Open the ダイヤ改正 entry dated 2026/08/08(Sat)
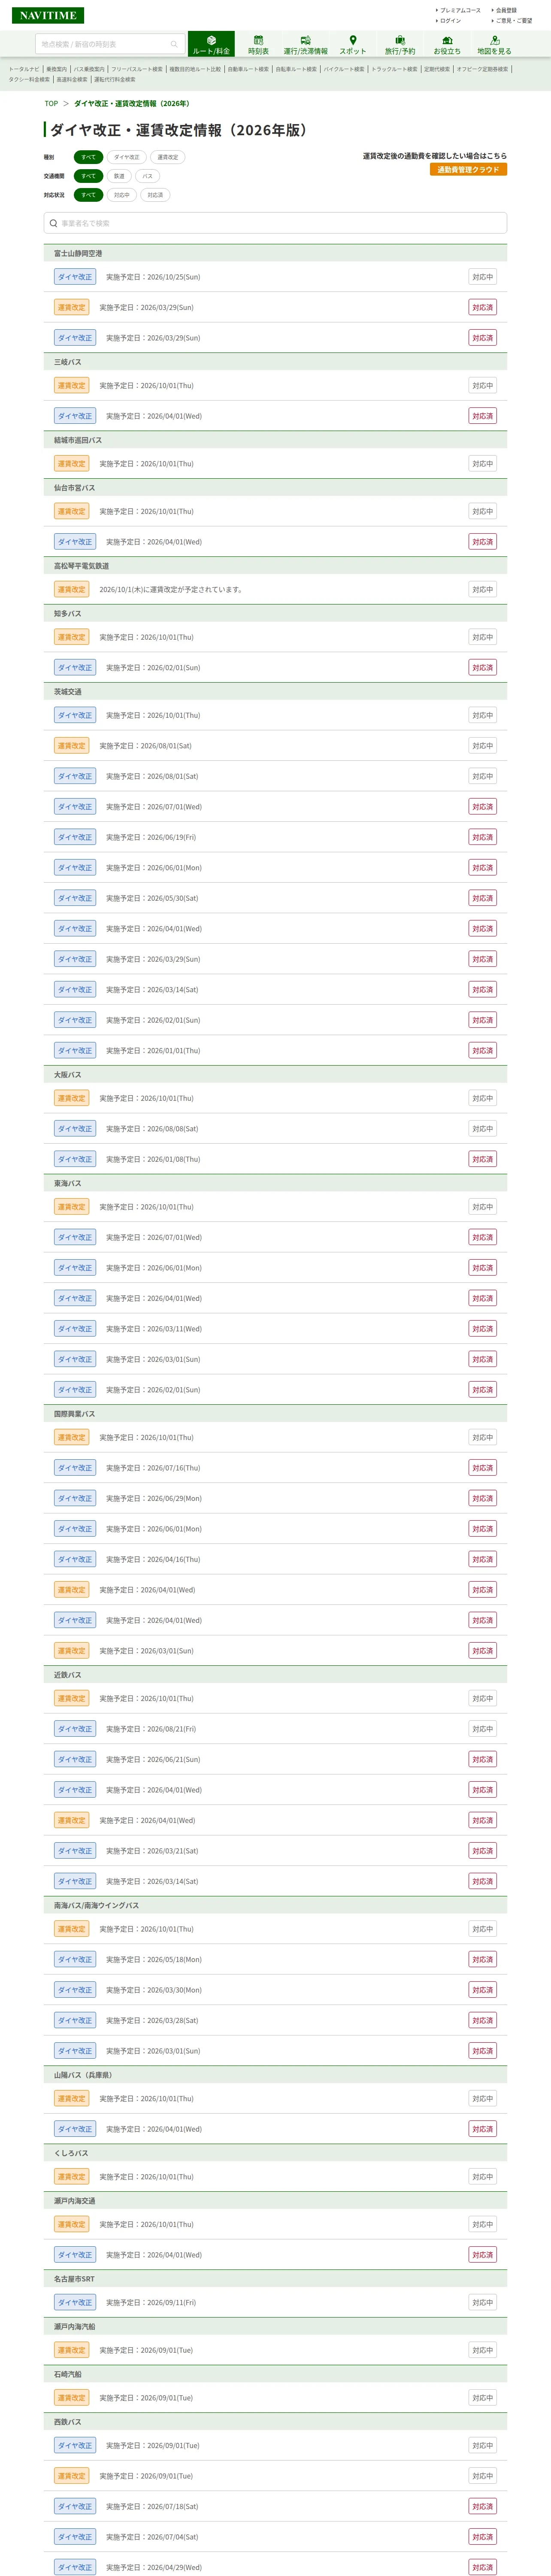 point(275,1128)
